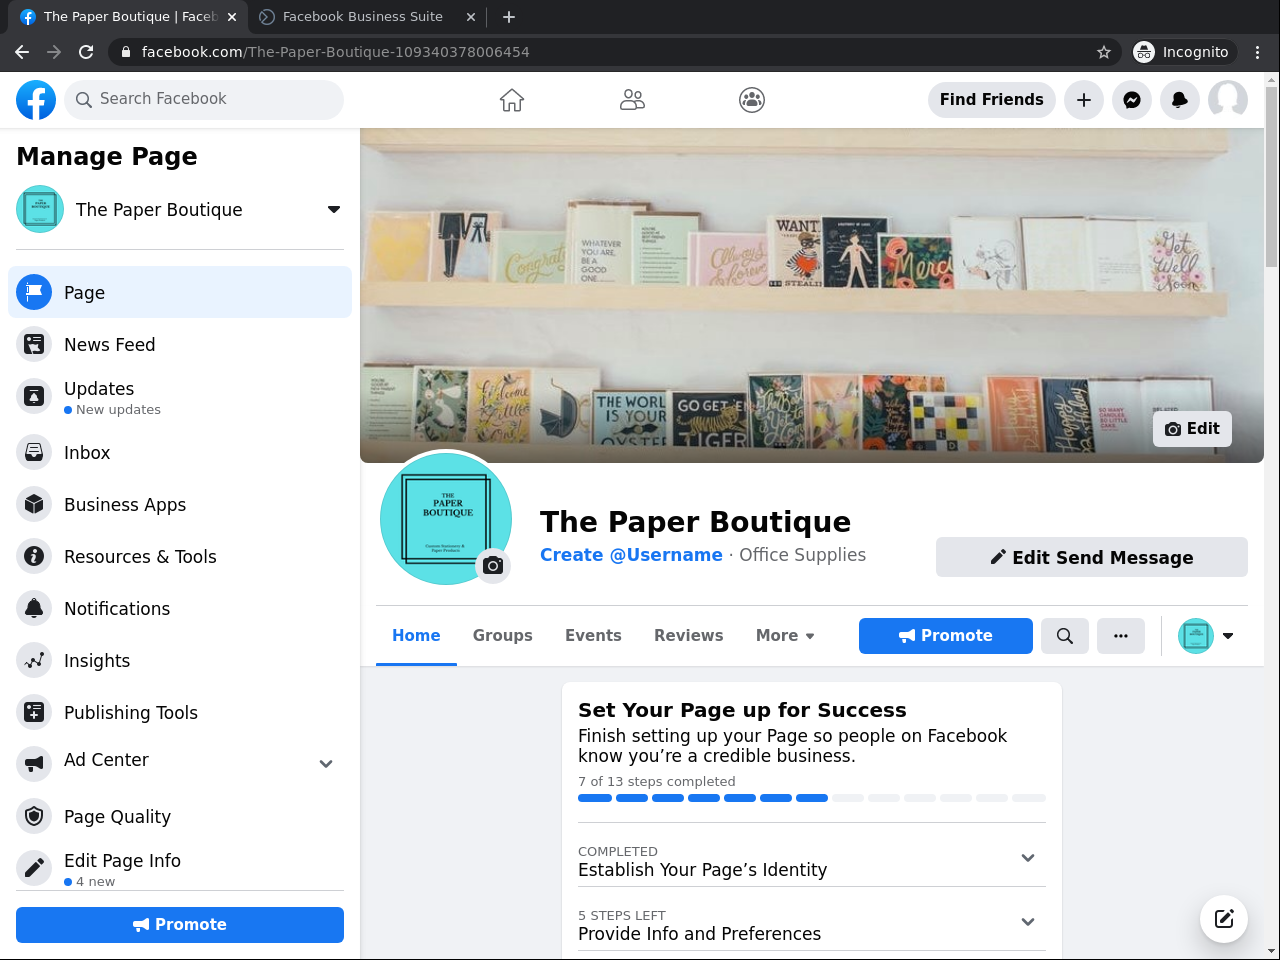Viewport: 1280px width, 960px height.
Task: Open the notifications bell in top bar
Action: [x=1180, y=100]
